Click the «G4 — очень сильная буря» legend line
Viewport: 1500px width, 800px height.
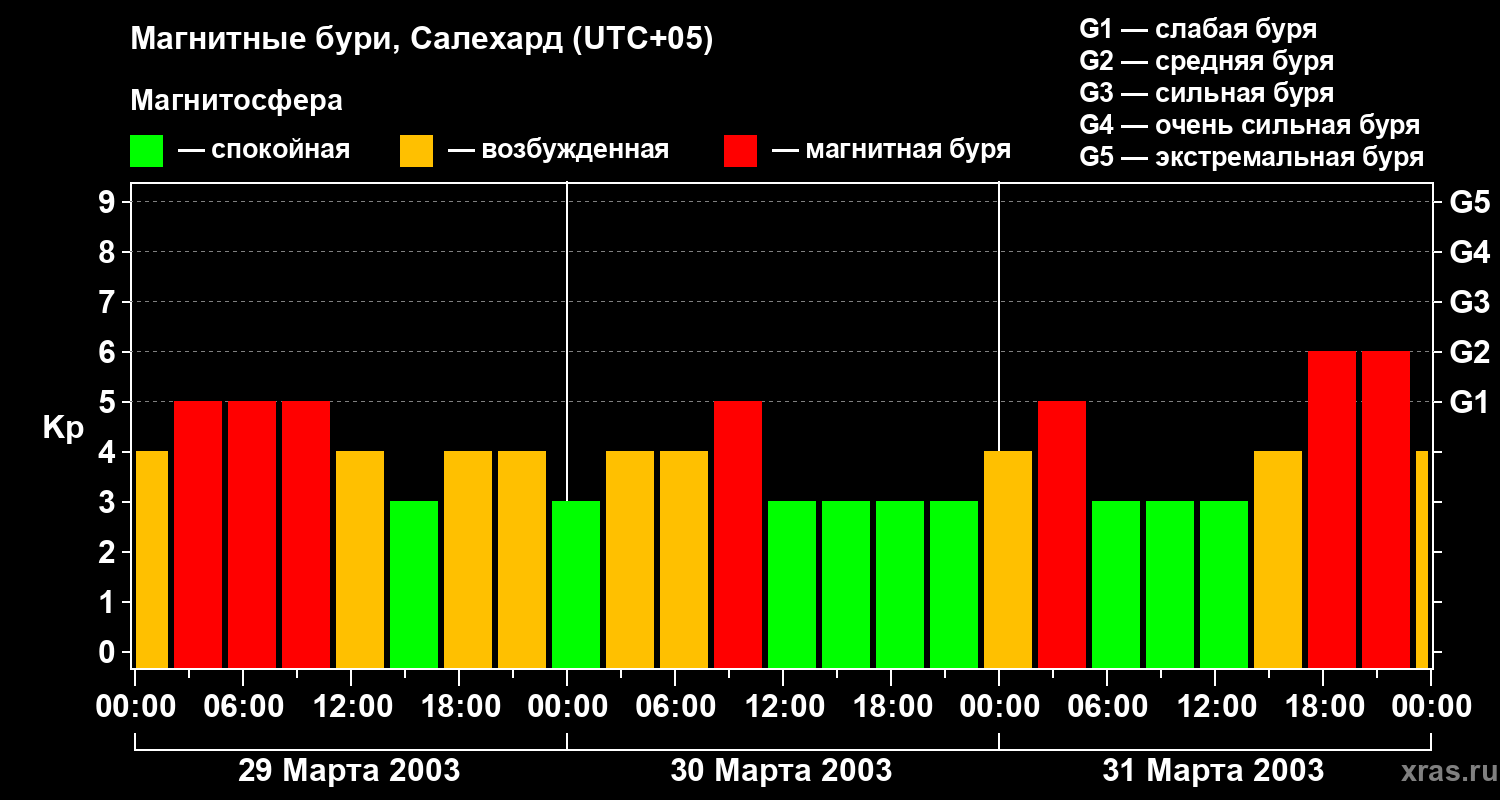point(1250,125)
